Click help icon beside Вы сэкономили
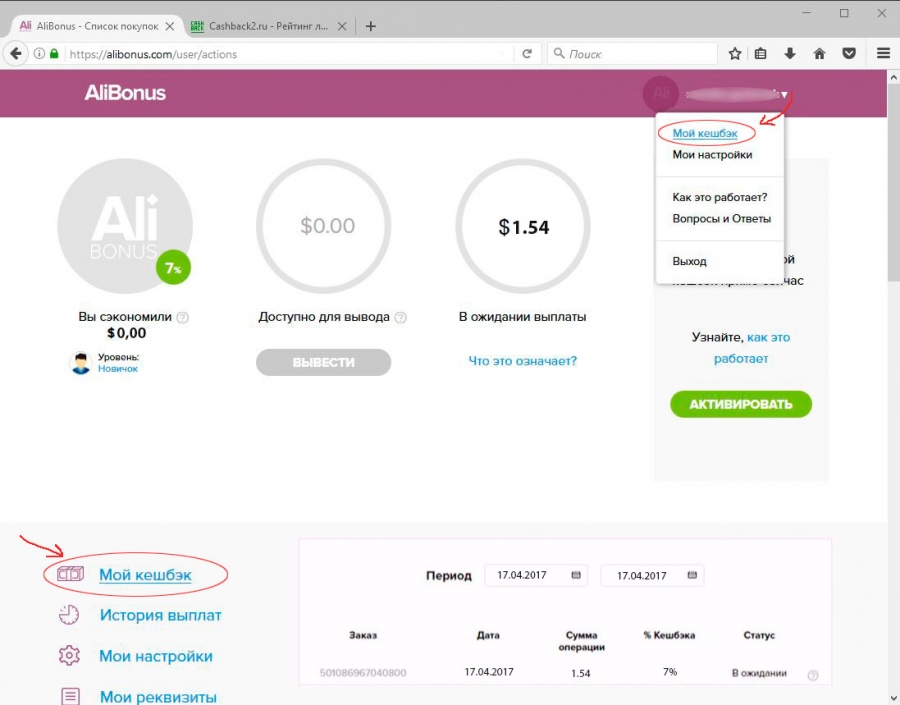This screenshot has height=705, width=900. [x=183, y=317]
